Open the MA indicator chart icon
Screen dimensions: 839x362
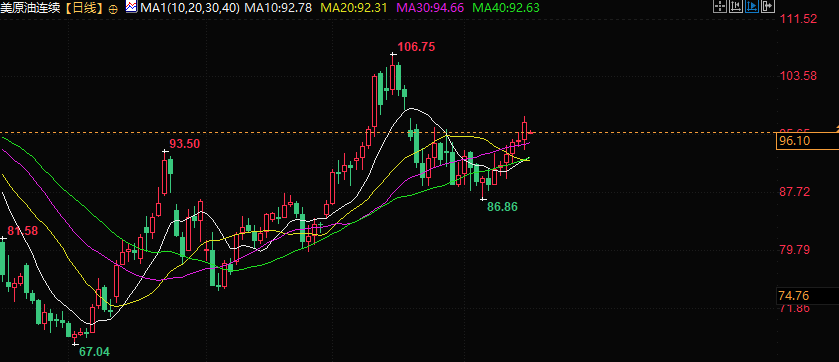point(131,7)
